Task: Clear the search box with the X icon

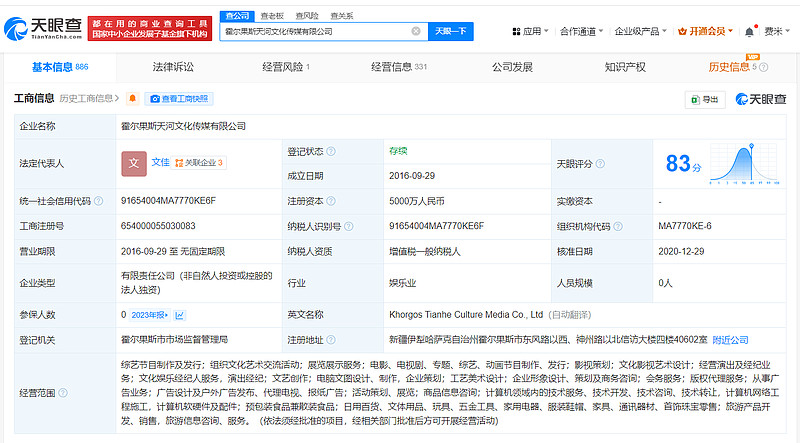Action: (x=416, y=32)
